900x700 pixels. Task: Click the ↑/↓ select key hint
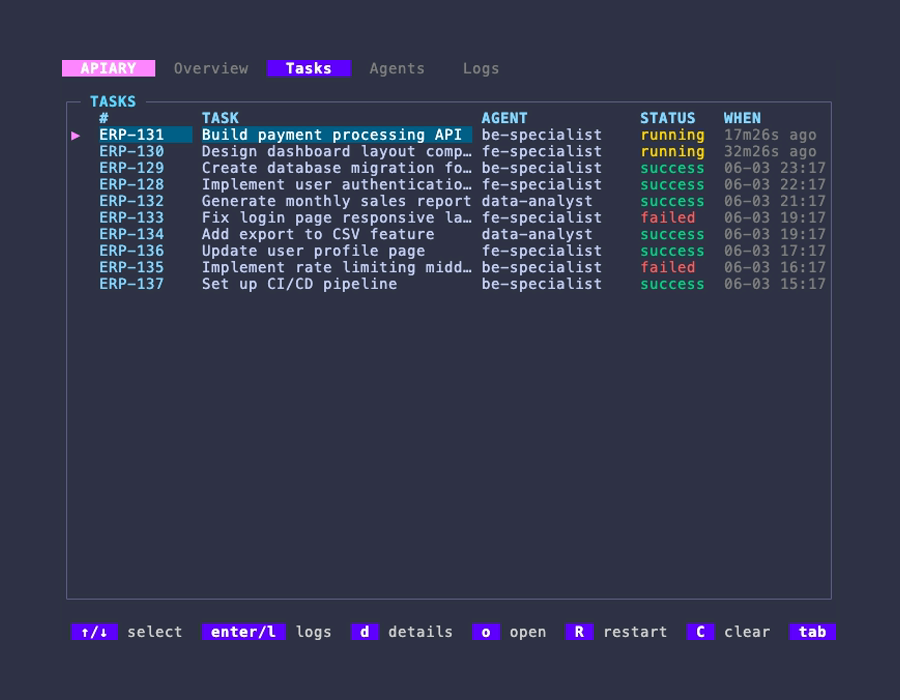coord(127,632)
